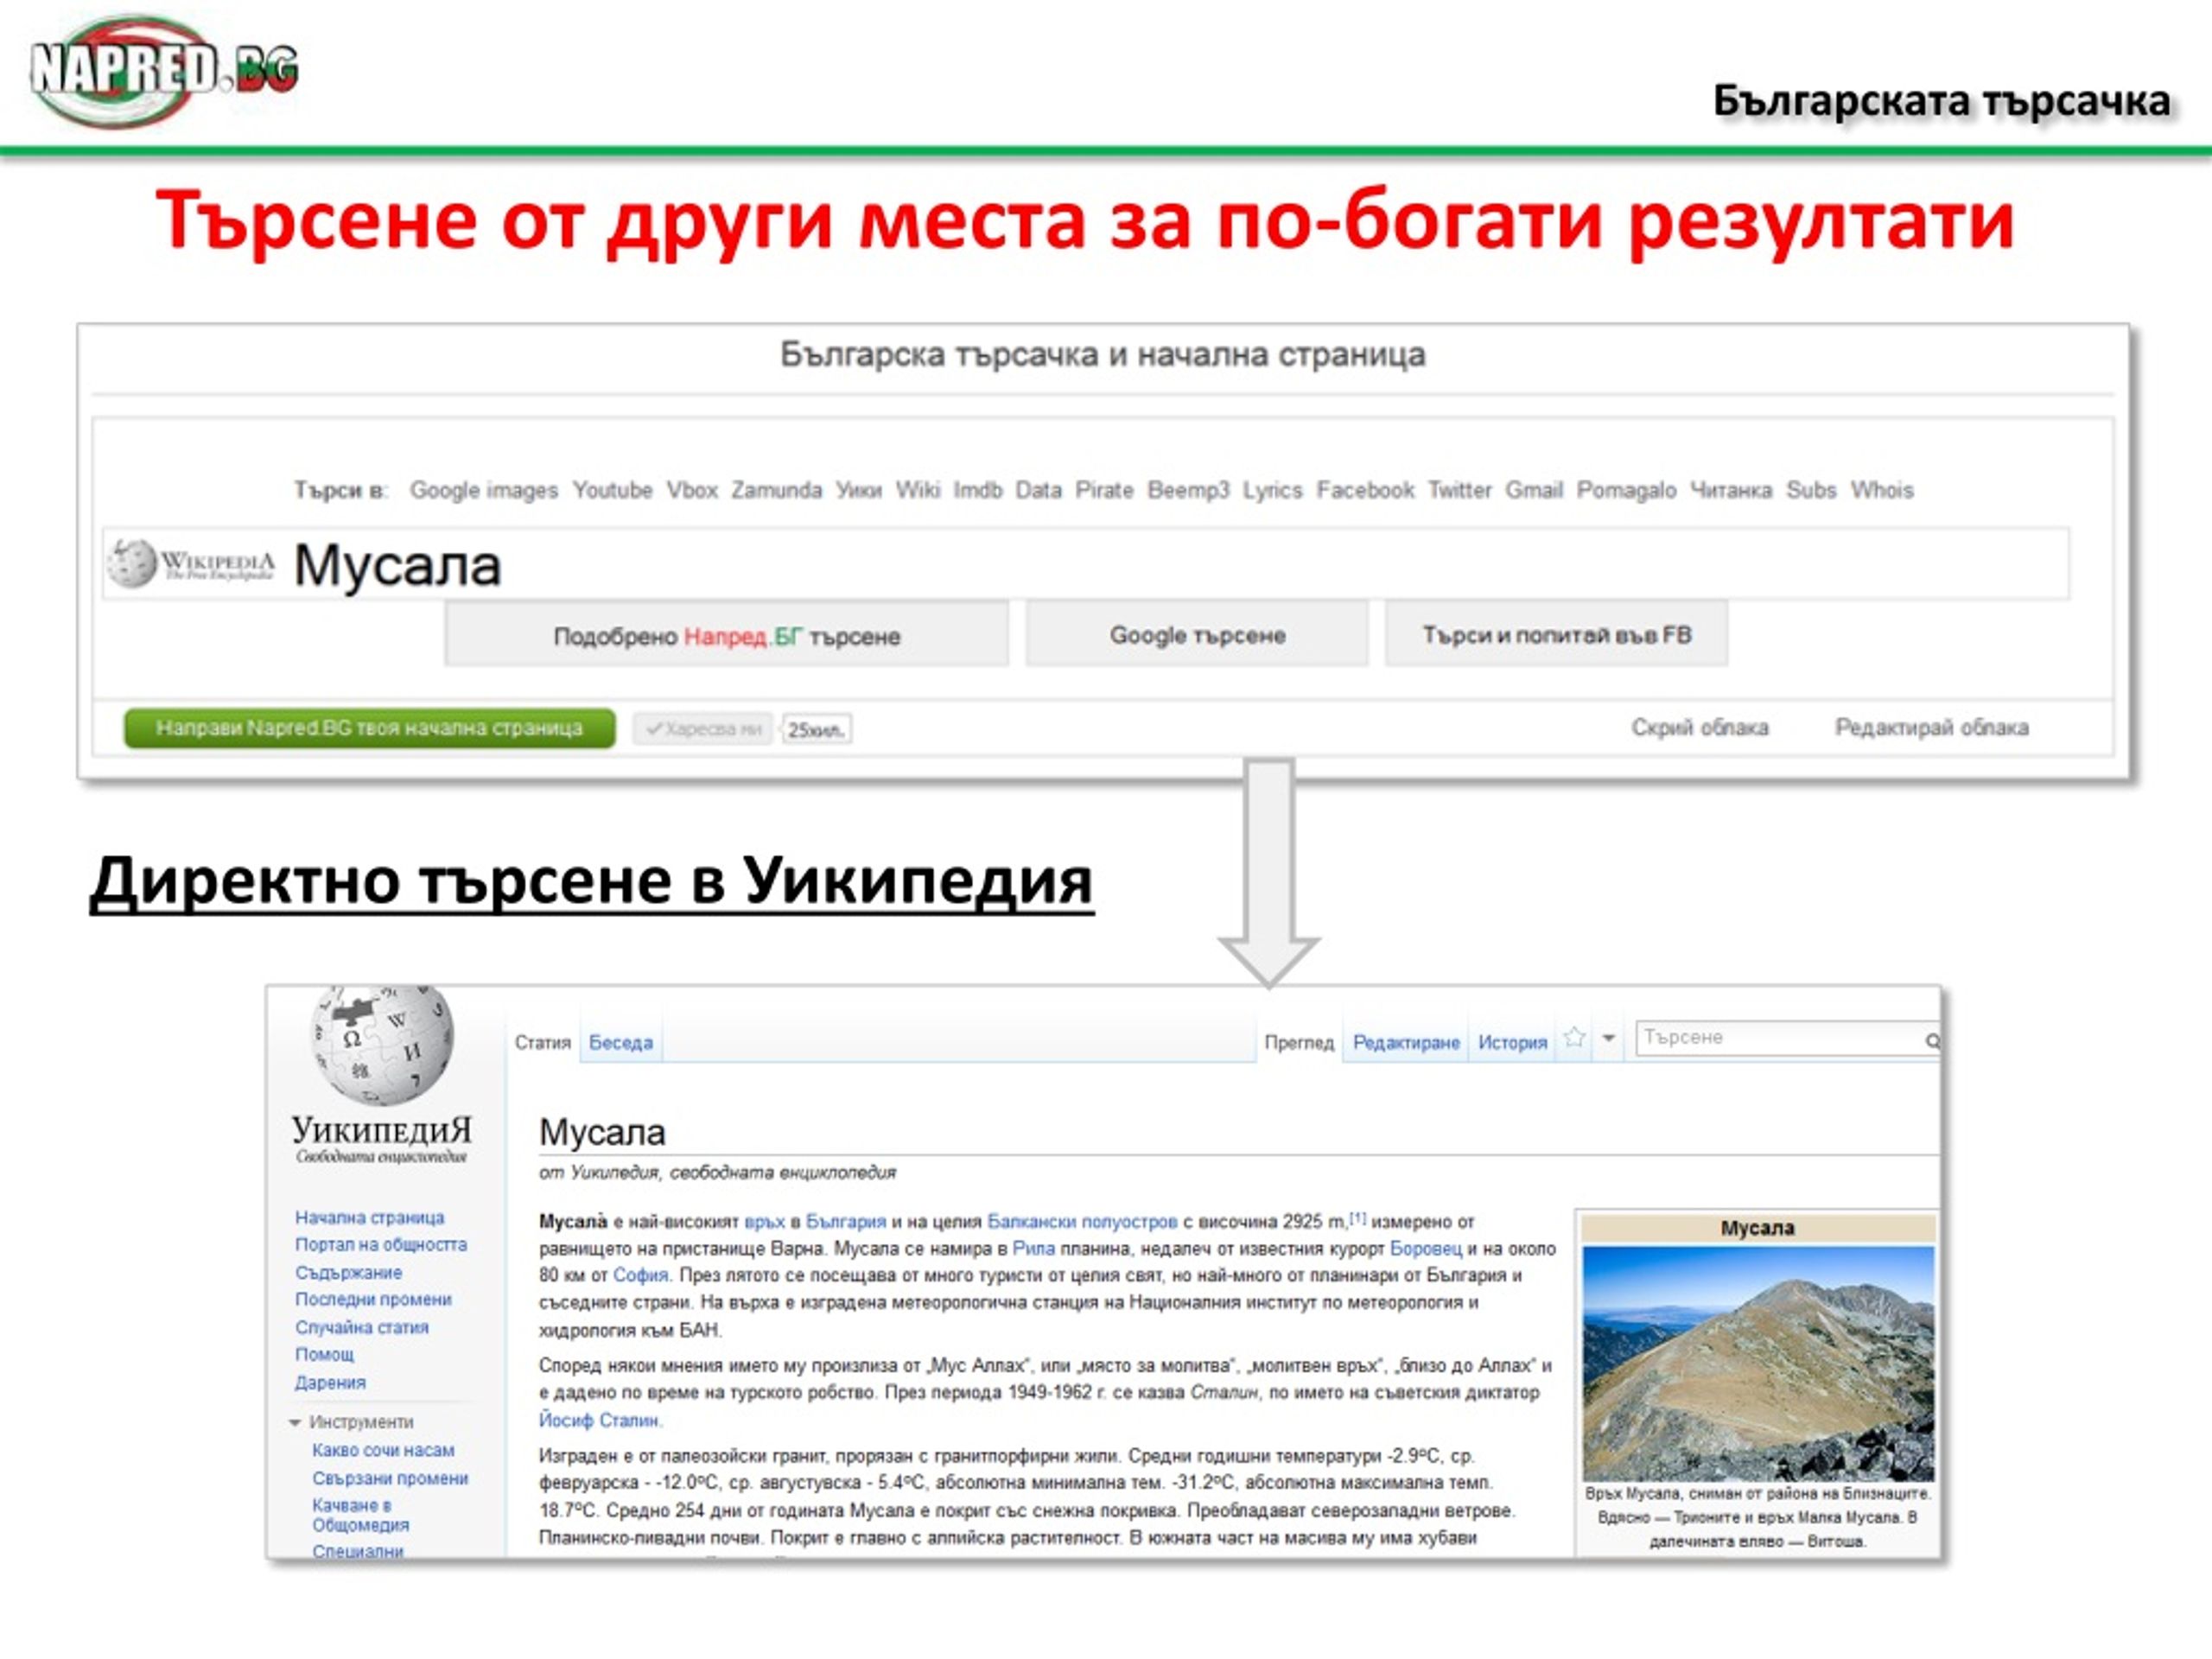
Task: Click the Боровец link in article
Action: tap(1426, 1248)
